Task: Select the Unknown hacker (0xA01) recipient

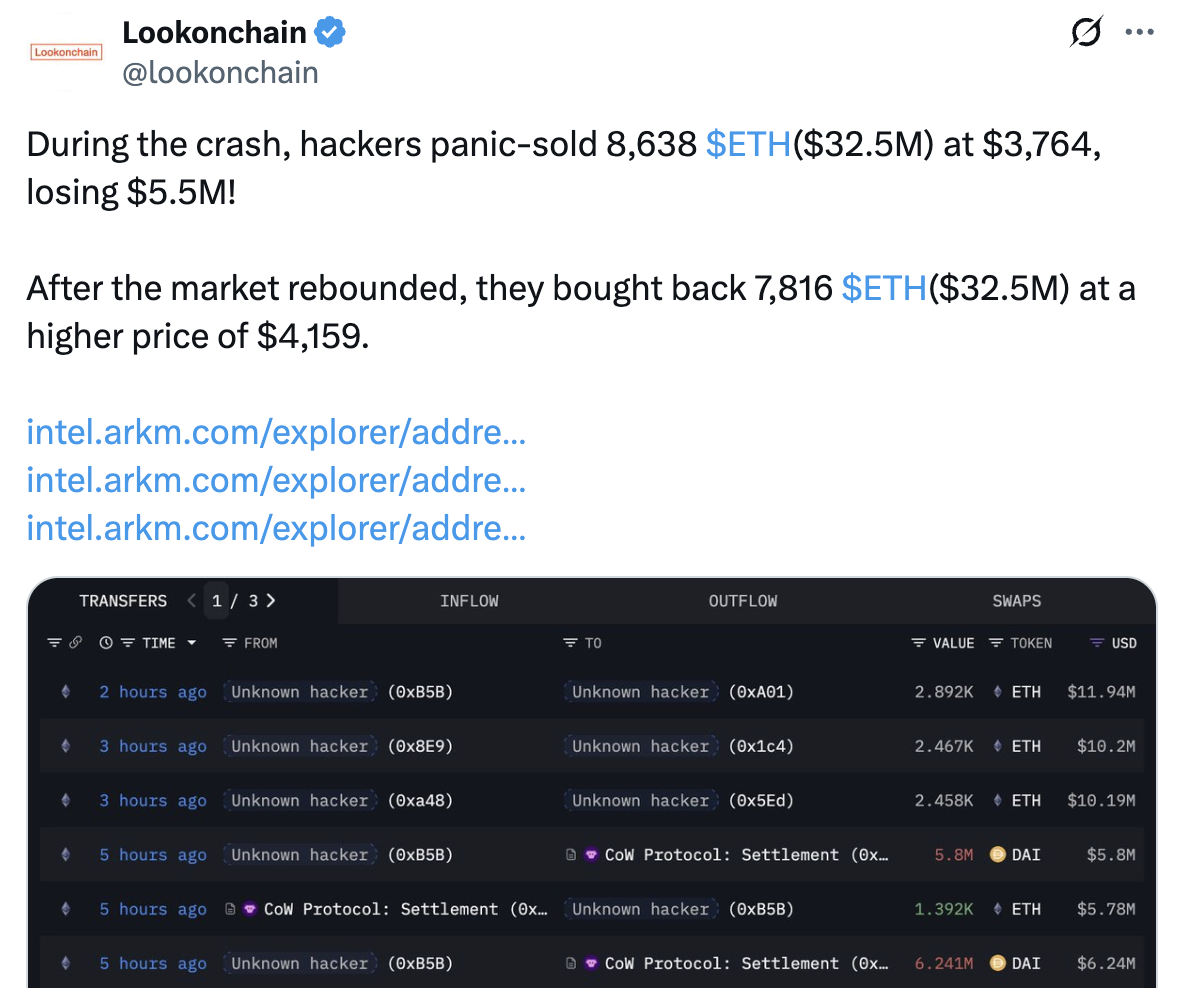Action: (682, 692)
